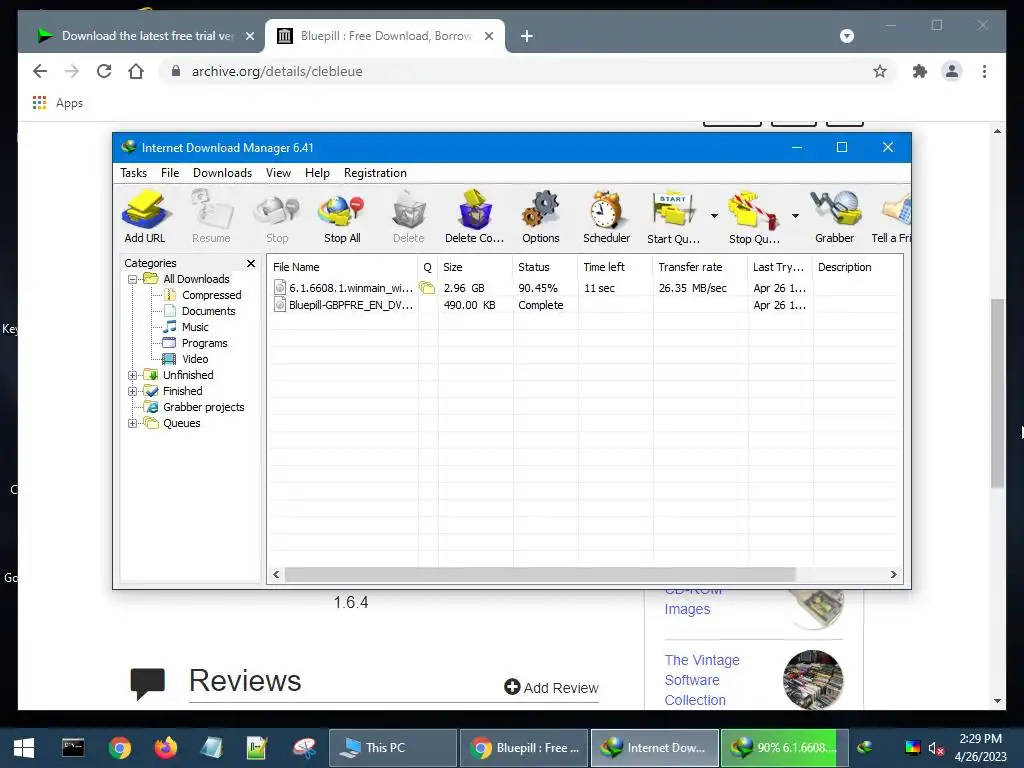
Task: Click the Chrome page vertical scrollbar
Action: click(x=997, y=393)
